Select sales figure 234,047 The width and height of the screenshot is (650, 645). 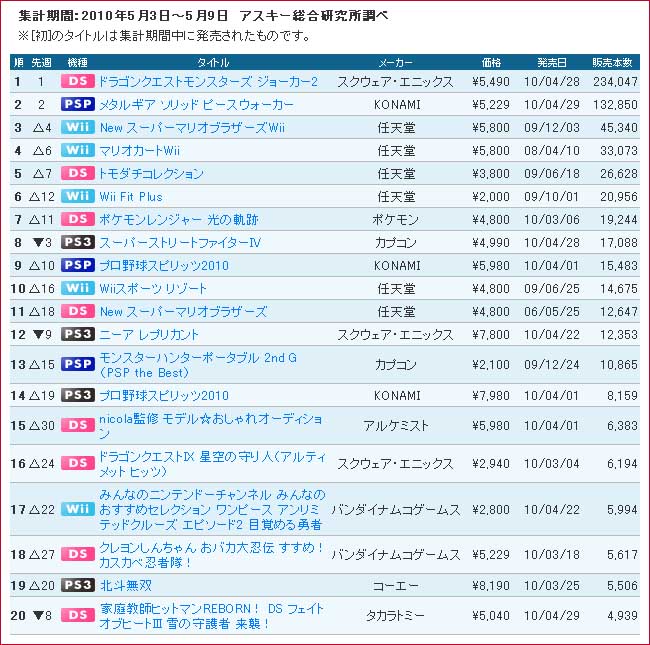click(x=615, y=82)
